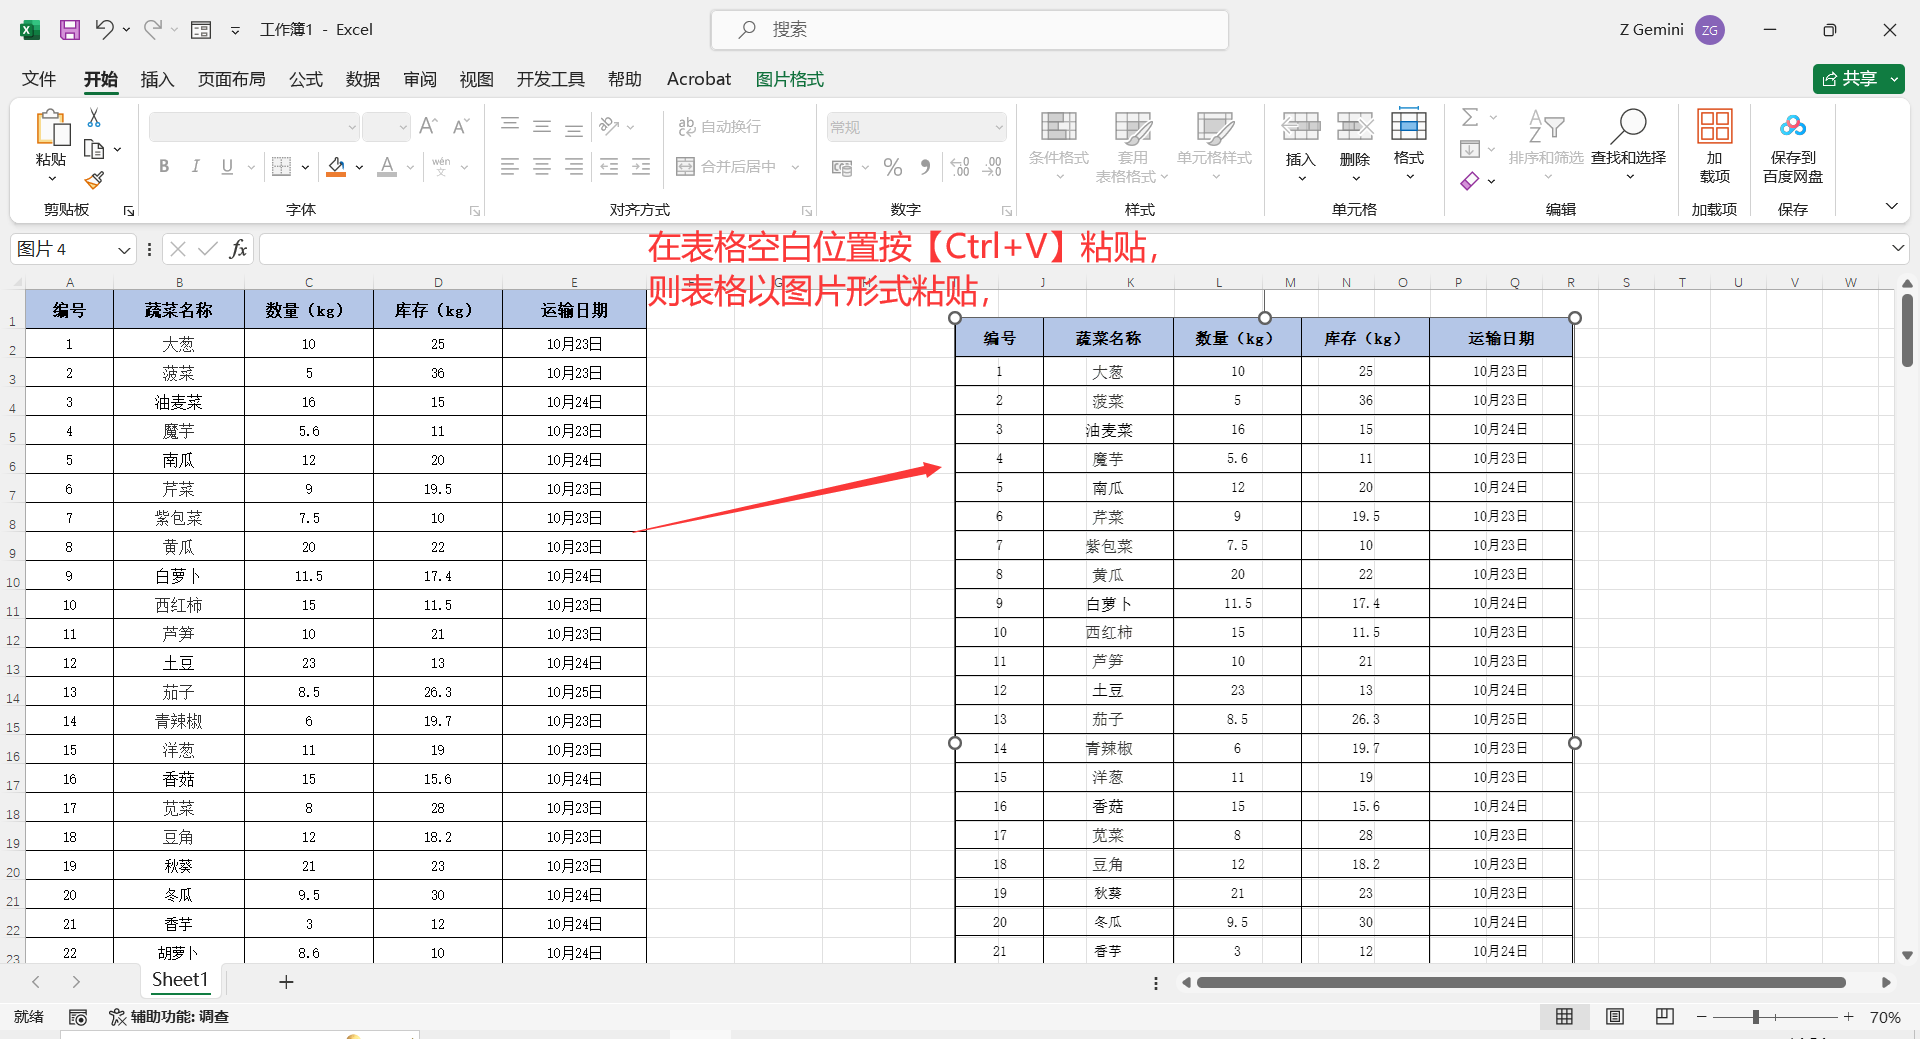Image resolution: width=1920 pixels, height=1039 pixels.
Task: Switch to Page Layout view
Action: pyautogui.click(x=1614, y=1017)
